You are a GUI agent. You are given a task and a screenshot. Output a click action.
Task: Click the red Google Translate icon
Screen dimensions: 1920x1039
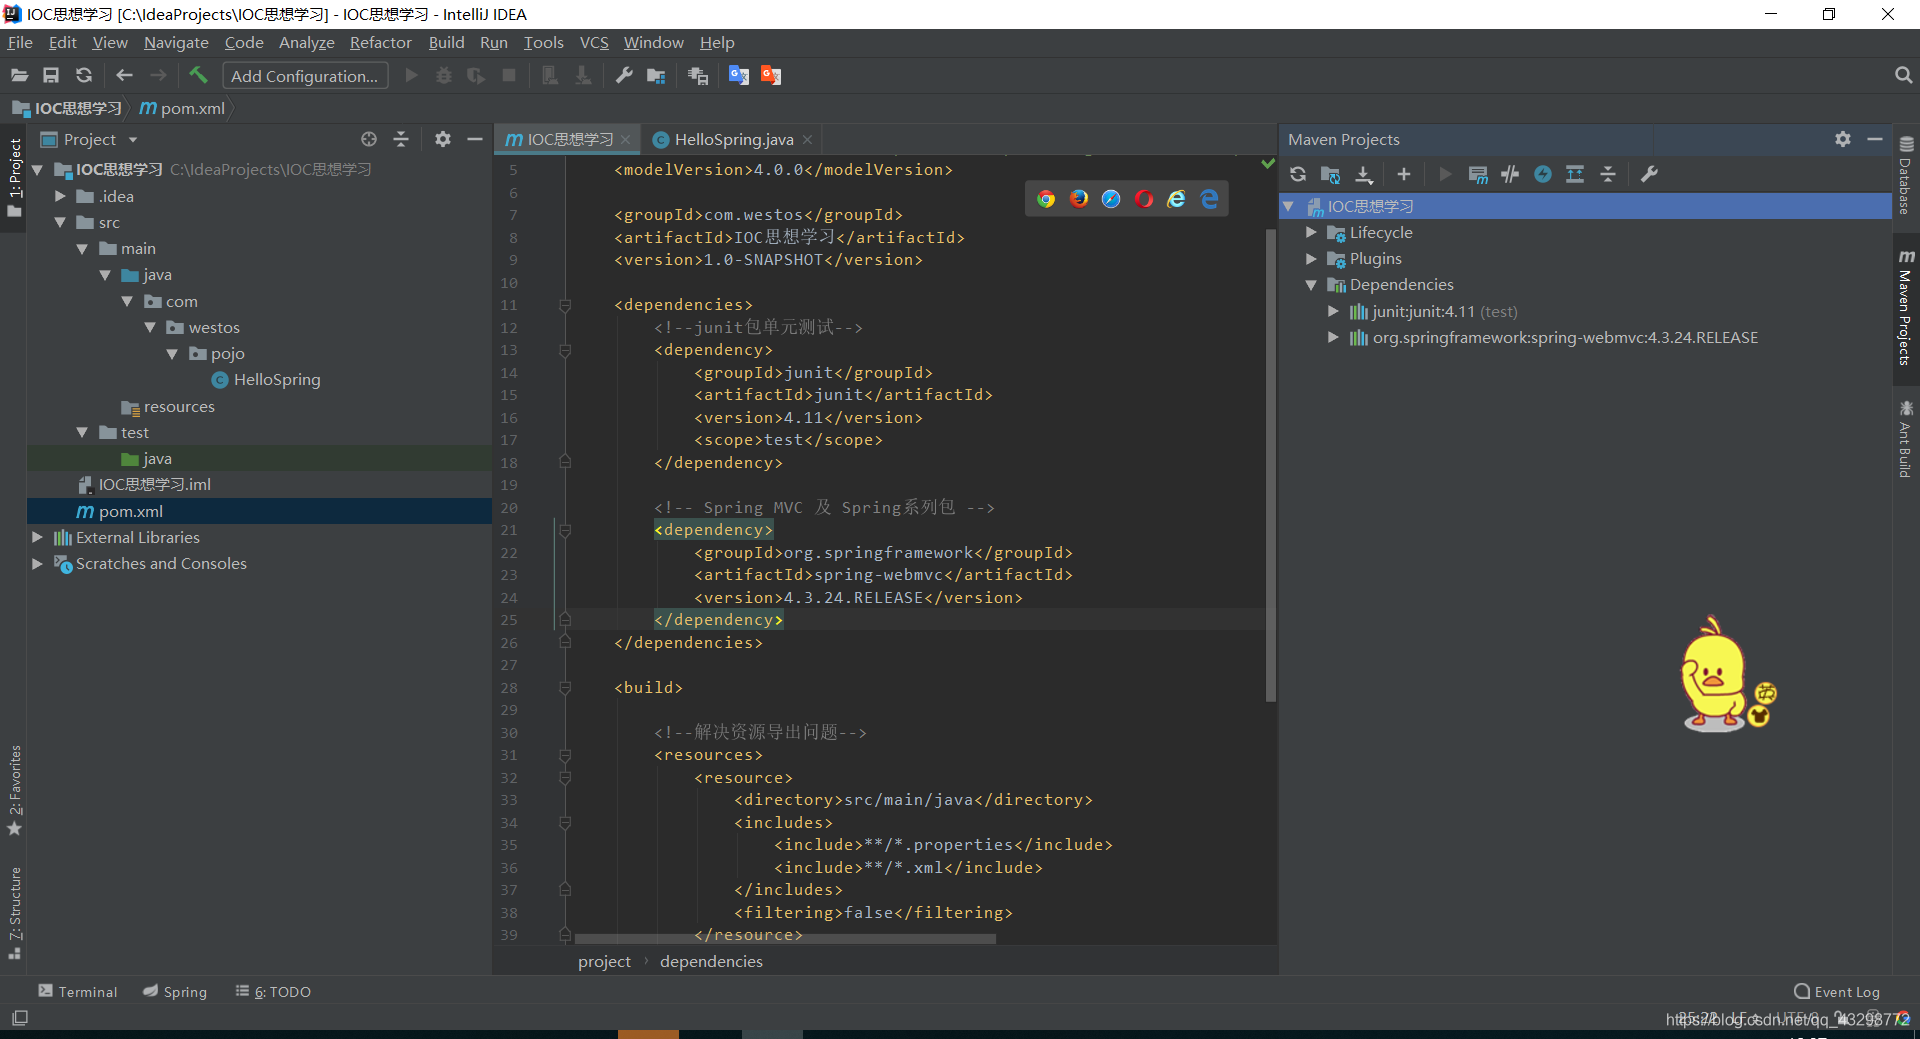(771, 76)
